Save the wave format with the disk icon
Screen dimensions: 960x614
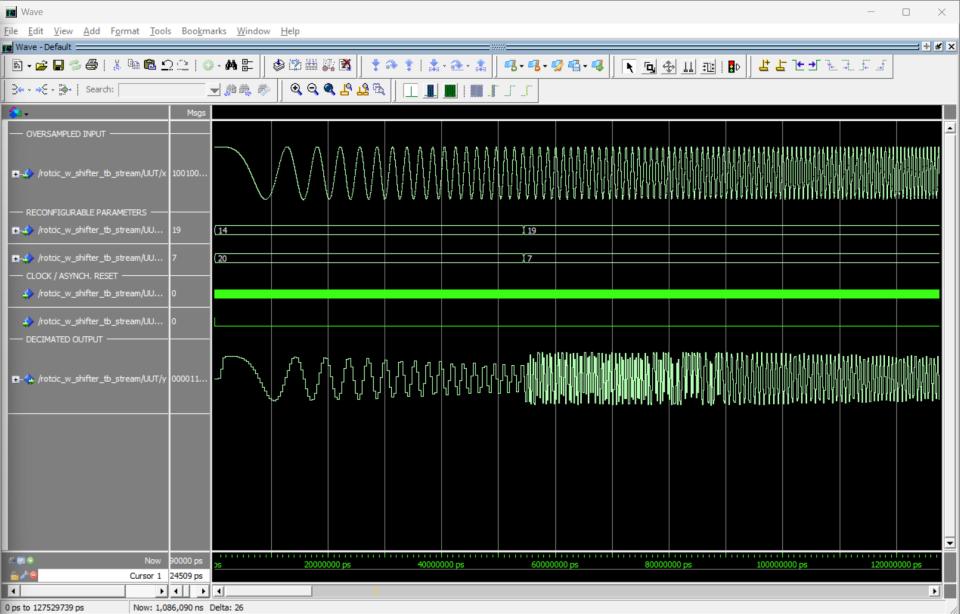click(58, 66)
